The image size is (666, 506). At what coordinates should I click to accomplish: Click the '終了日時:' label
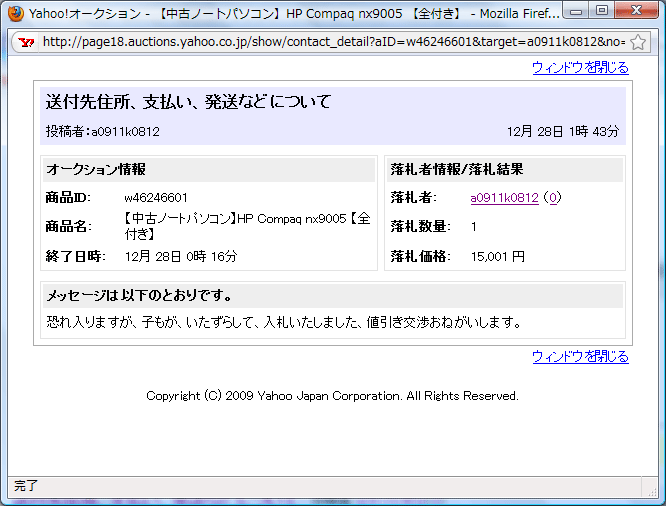click(76, 256)
